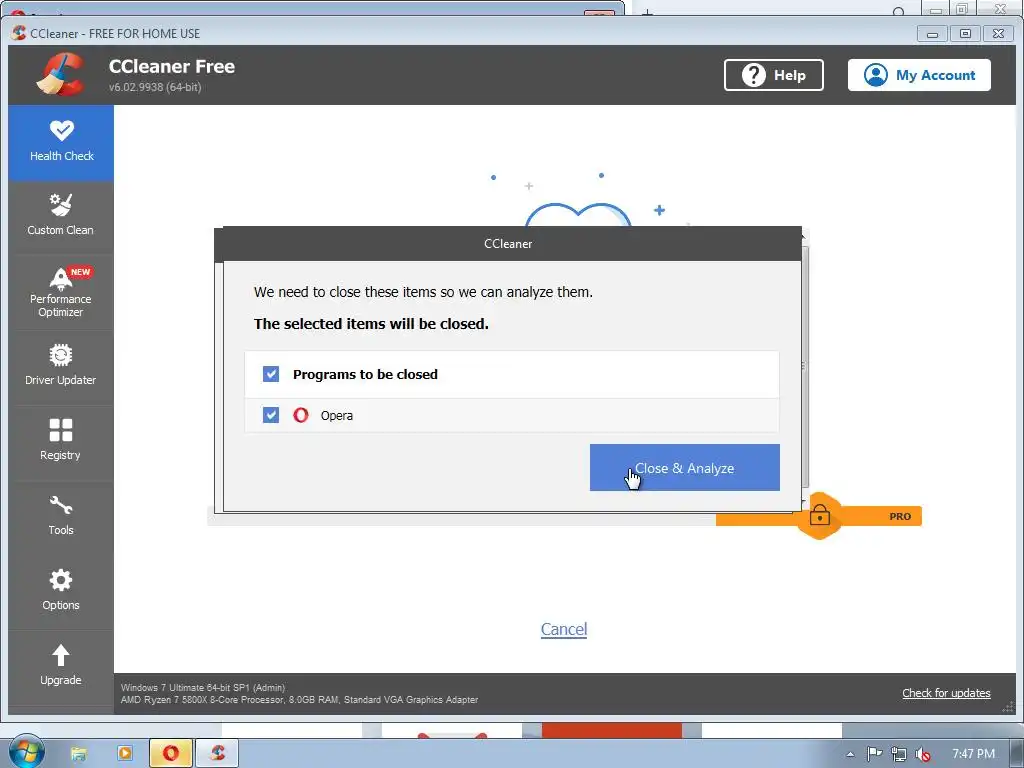Viewport: 1024px width, 768px height.
Task: Click the Close & Analyze button
Action: tap(684, 468)
